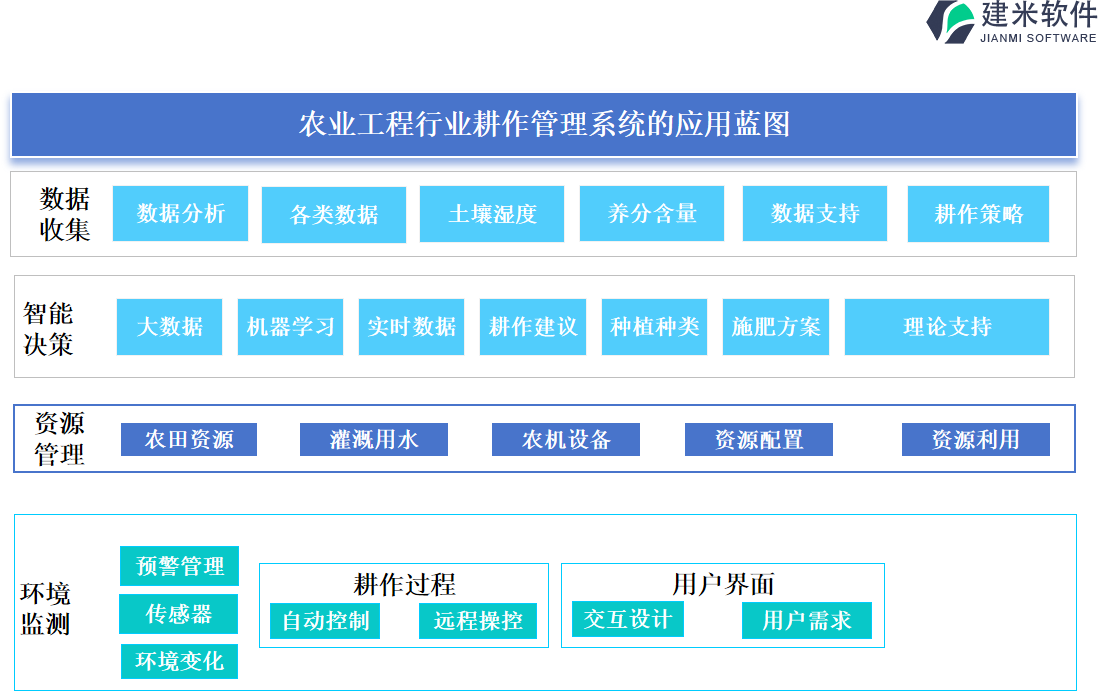Select the 大数据 box
Screen dimensions: 1100x700
(169, 327)
